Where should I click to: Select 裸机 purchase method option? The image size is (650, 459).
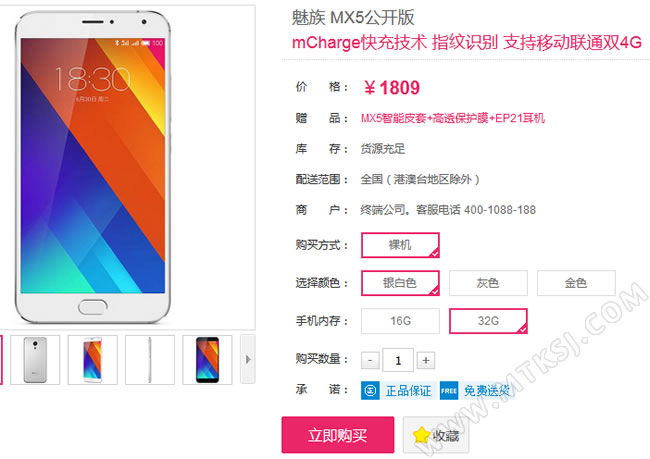click(x=400, y=245)
